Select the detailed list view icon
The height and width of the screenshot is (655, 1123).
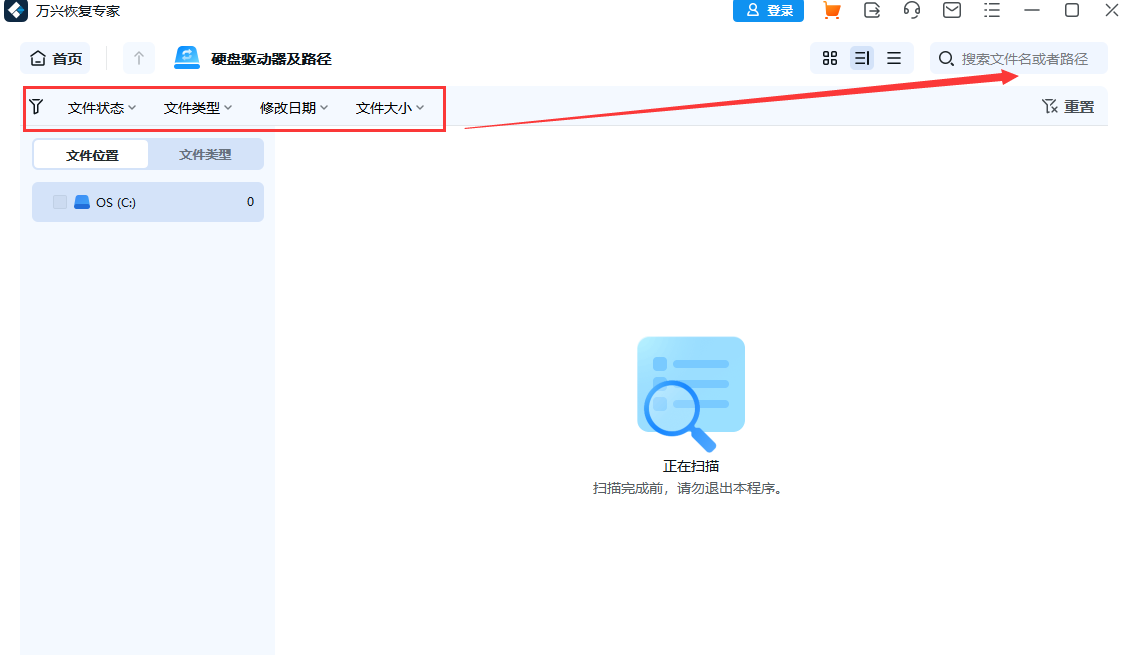pyautogui.click(x=861, y=57)
